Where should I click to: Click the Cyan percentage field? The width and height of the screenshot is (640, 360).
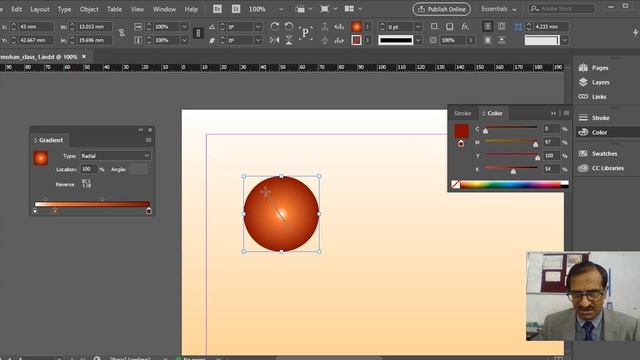point(551,129)
